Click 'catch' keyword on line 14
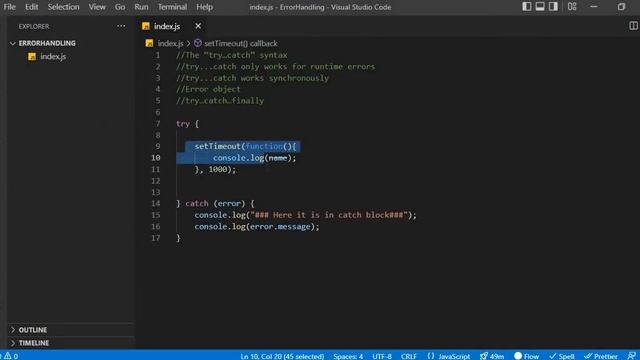The width and height of the screenshot is (640, 360). point(197,203)
